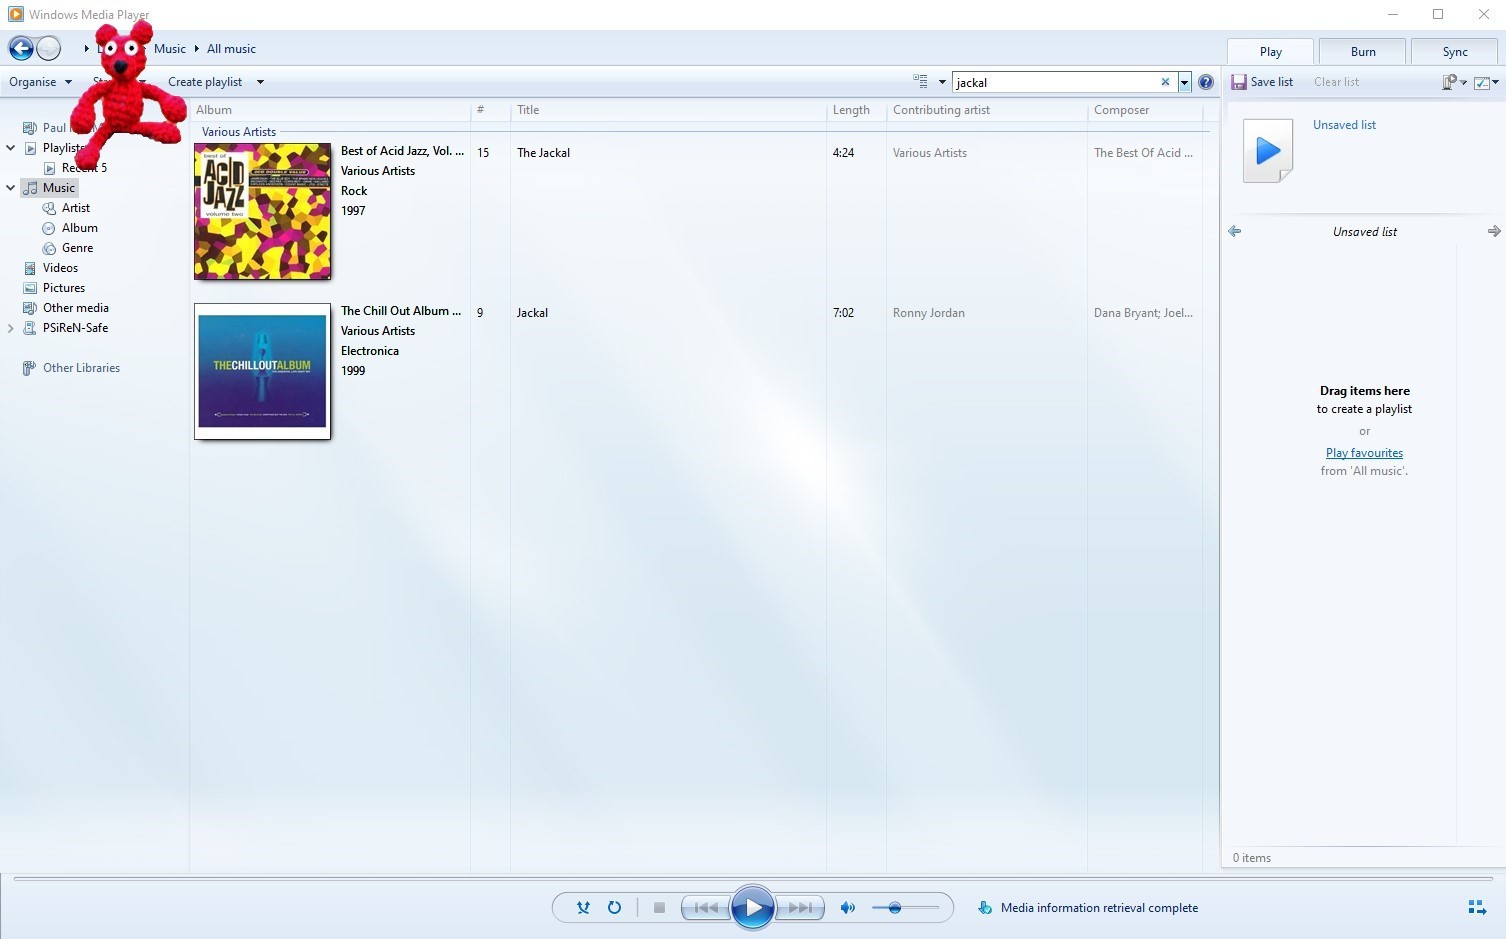1506x939 pixels.
Task: Open the Create playlist dropdown arrow
Action: pyautogui.click(x=260, y=82)
